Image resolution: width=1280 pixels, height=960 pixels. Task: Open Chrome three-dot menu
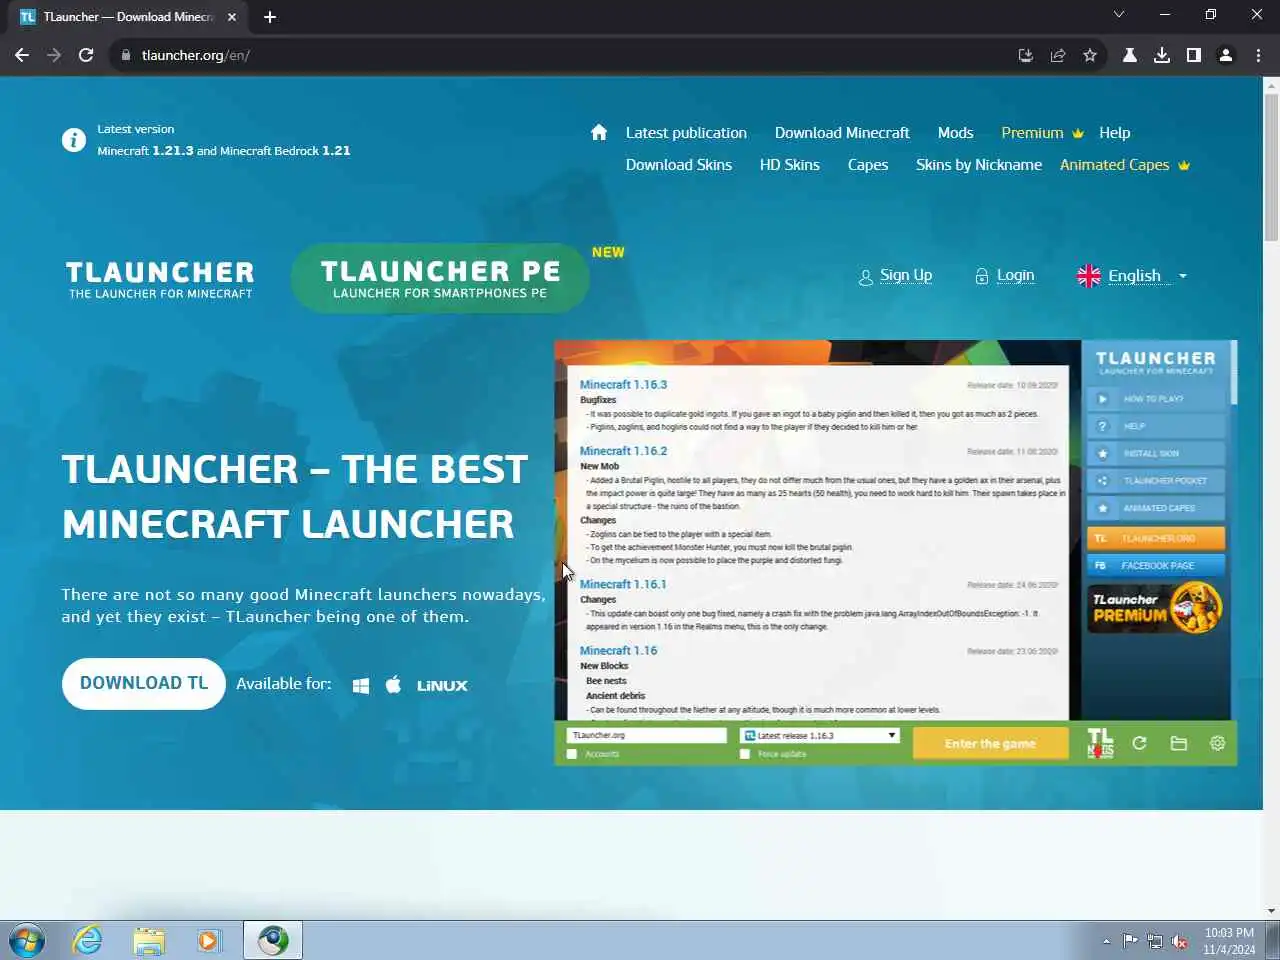(x=1258, y=55)
